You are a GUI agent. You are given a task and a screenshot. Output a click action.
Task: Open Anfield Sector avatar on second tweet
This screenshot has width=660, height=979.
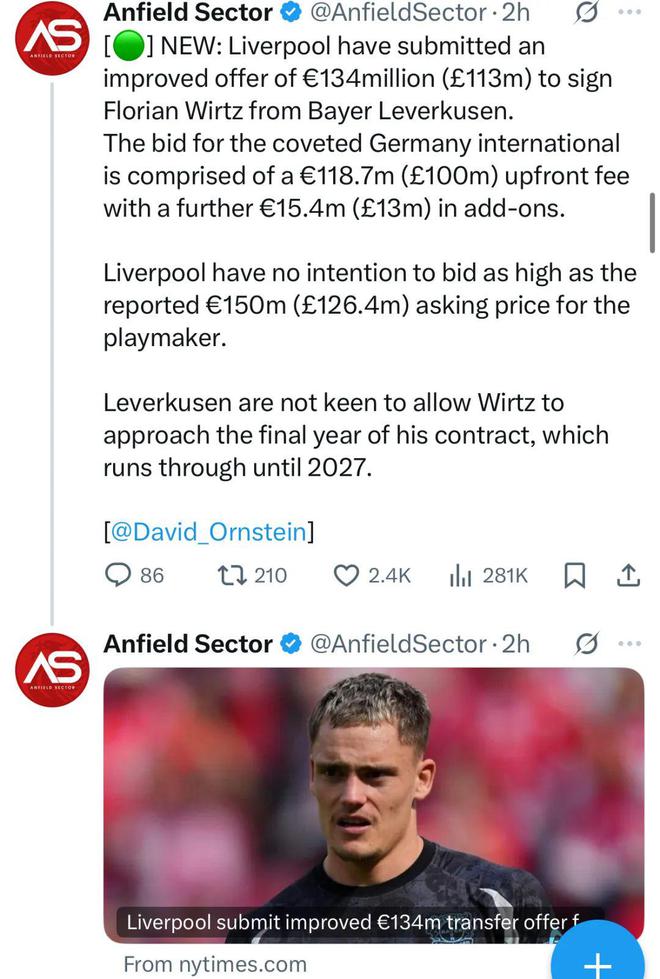coord(53,671)
